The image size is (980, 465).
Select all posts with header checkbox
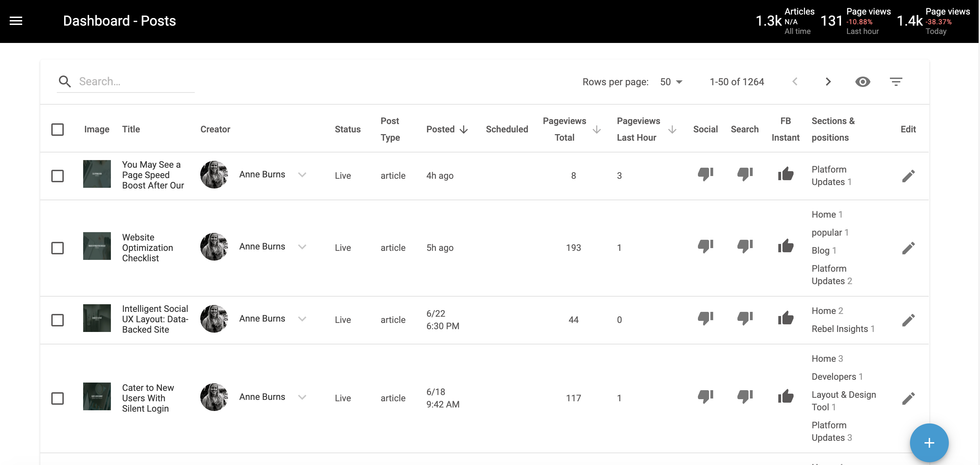[x=58, y=130]
